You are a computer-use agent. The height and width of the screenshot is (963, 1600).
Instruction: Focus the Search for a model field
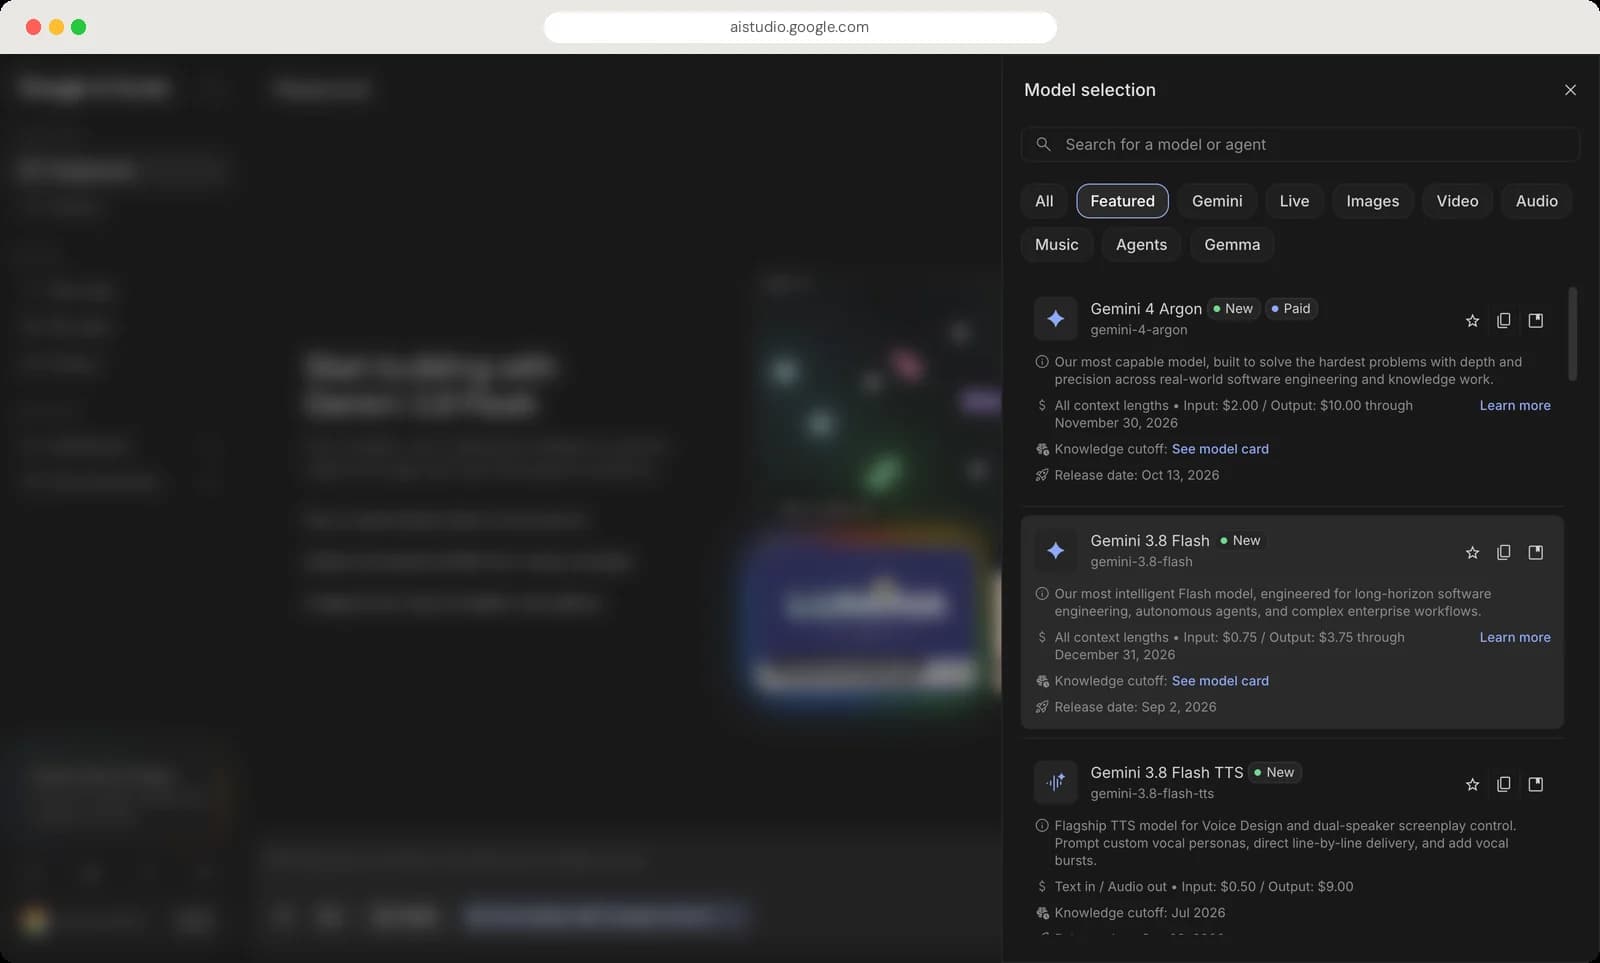pyautogui.click(x=1300, y=144)
